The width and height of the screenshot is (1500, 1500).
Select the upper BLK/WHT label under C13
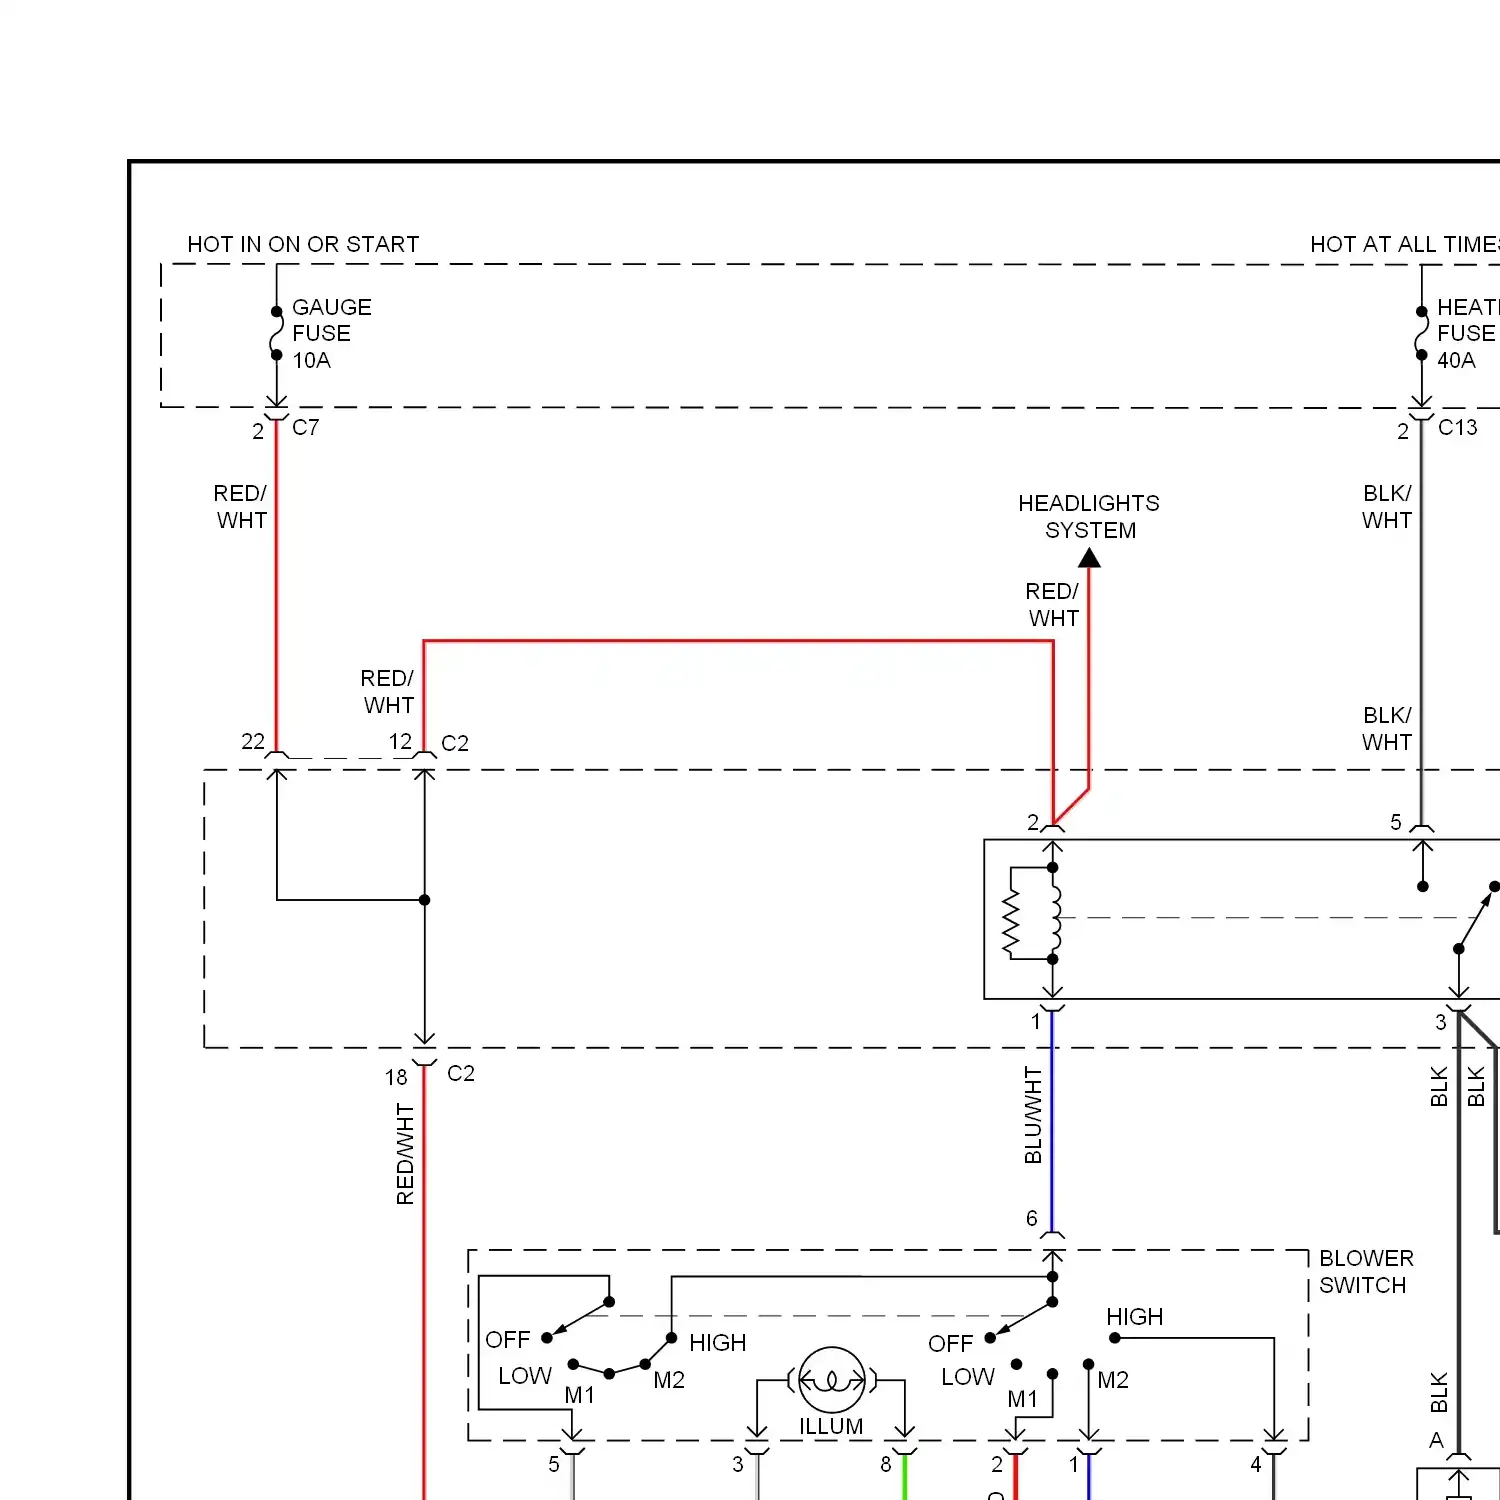[x=1387, y=506]
